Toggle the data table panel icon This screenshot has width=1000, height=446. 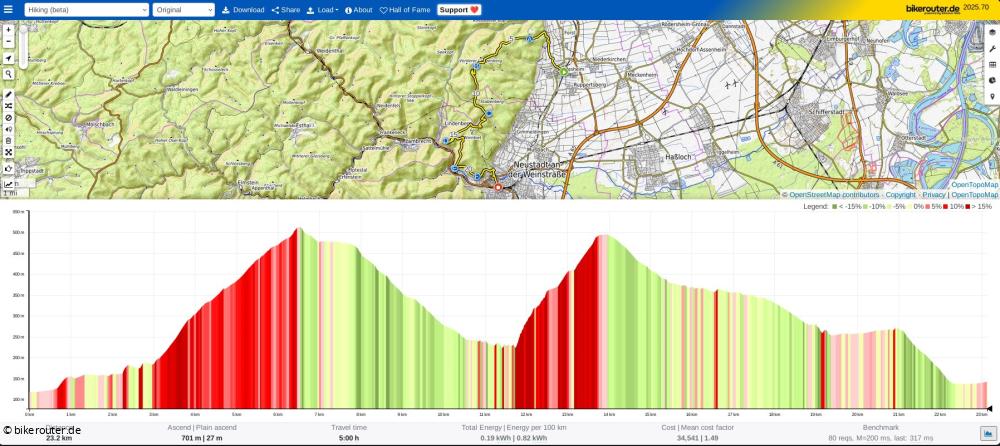pyautogui.click(x=992, y=65)
